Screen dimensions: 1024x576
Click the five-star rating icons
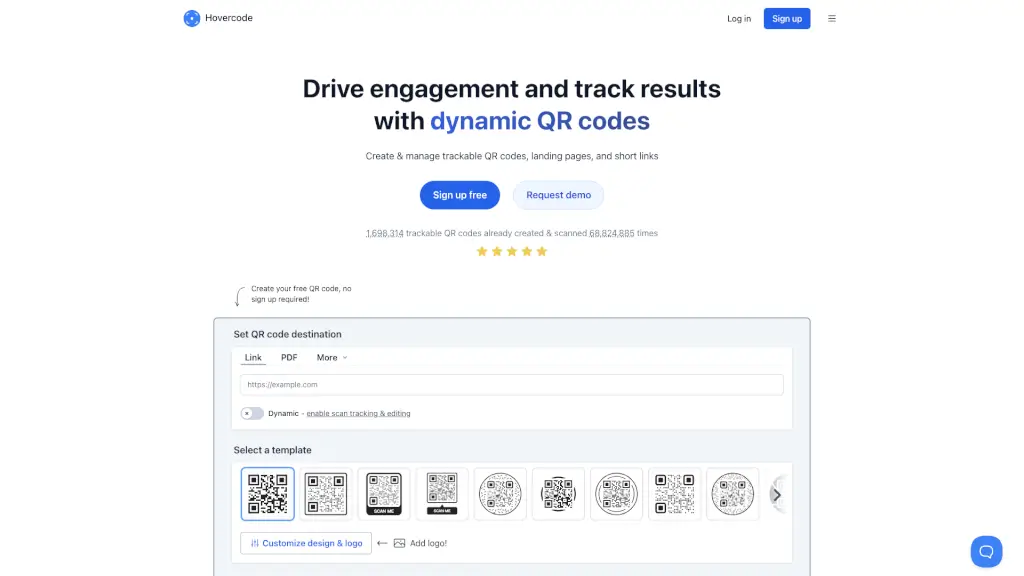[x=512, y=251]
